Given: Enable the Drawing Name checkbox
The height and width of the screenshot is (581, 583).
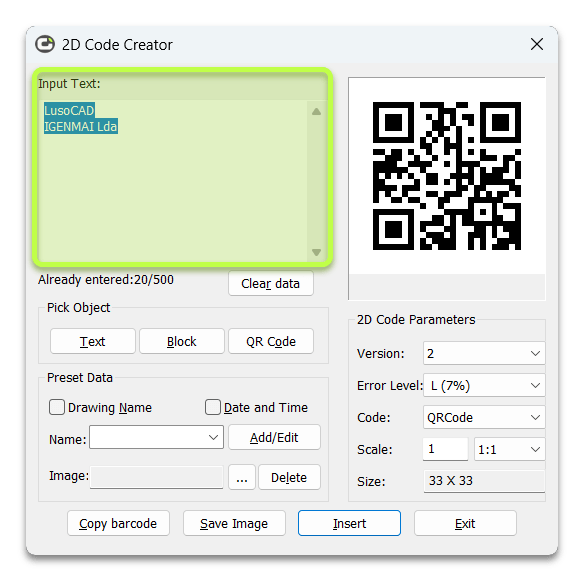Looking at the screenshot, I should (x=57, y=407).
